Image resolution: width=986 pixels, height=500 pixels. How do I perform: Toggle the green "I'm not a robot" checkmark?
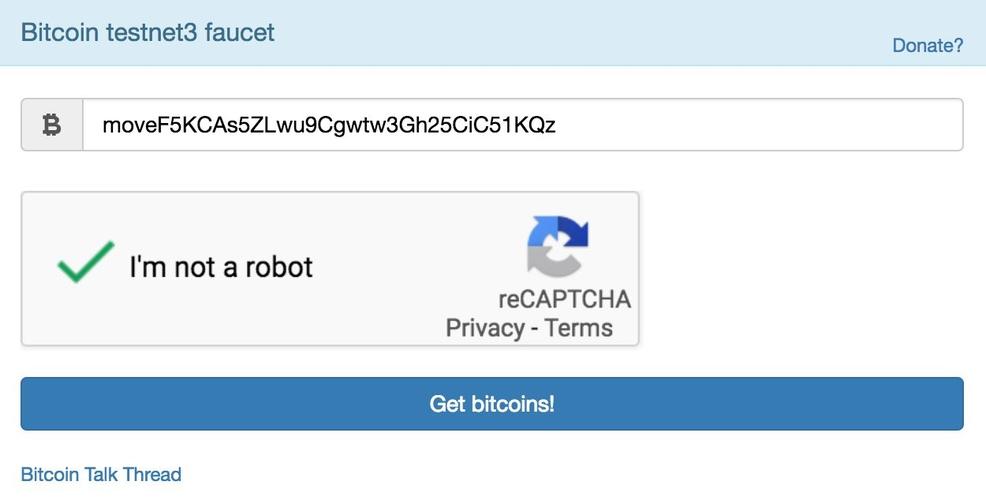click(x=85, y=262)
